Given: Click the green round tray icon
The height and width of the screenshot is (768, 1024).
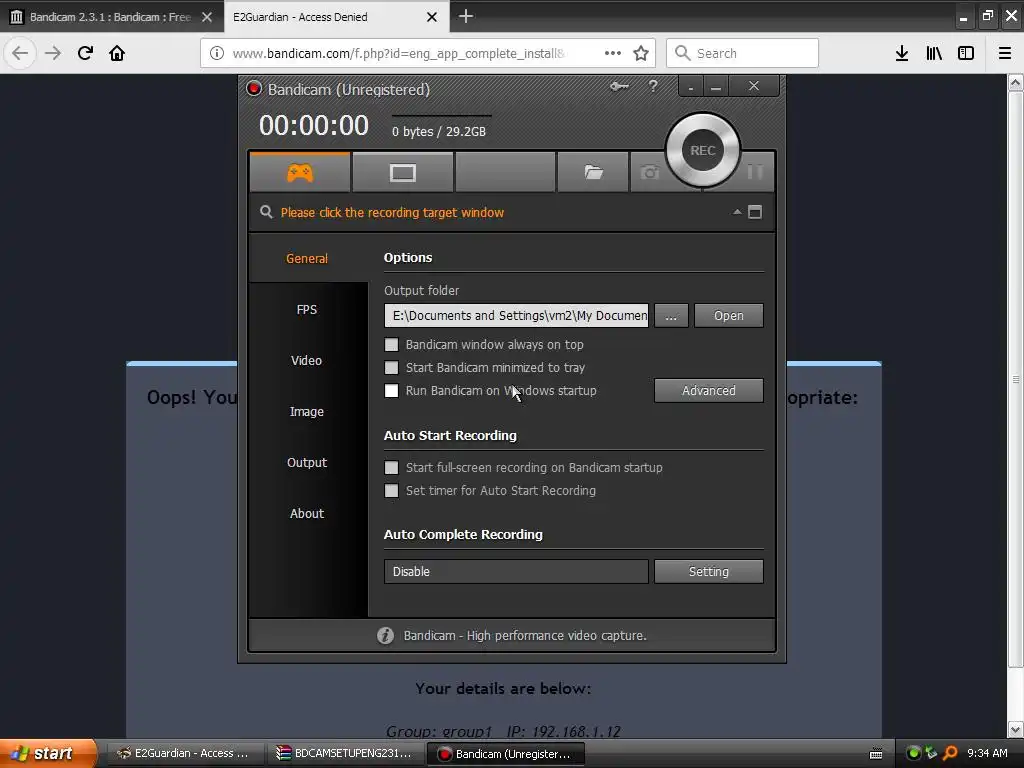Looking at the screenshot, I should point(914,753).
